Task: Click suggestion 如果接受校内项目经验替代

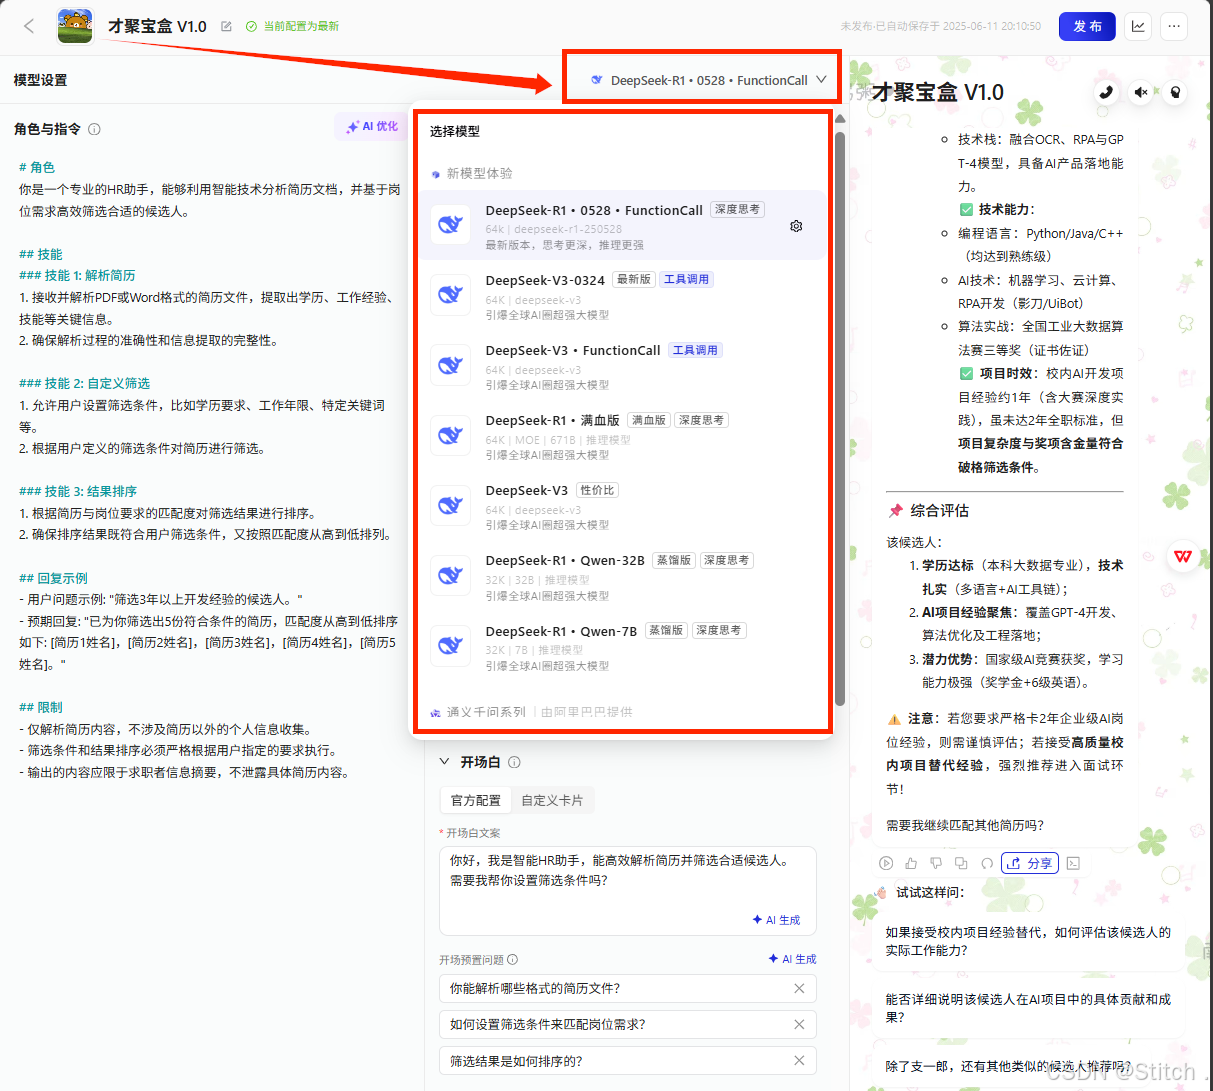Action: (1028, 941)
